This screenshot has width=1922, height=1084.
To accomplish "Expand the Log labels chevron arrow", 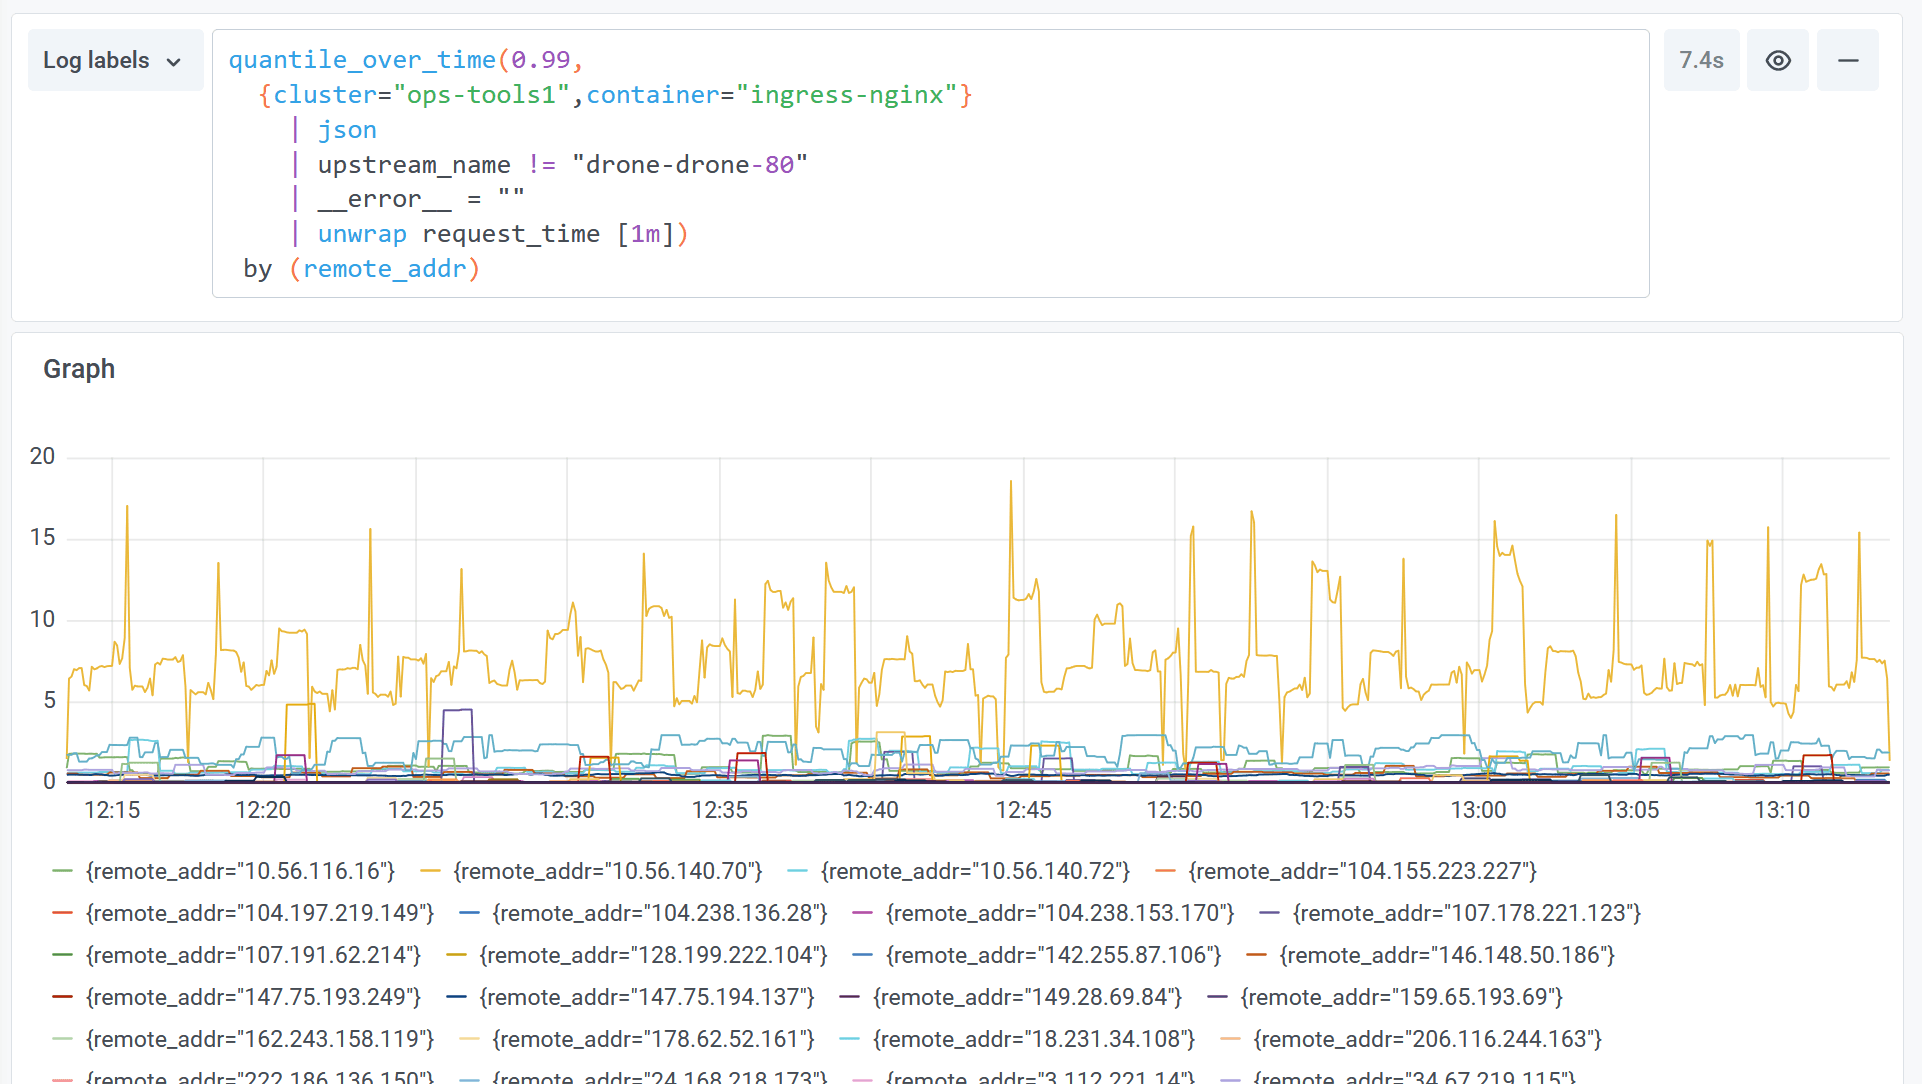I will [174, 62].
